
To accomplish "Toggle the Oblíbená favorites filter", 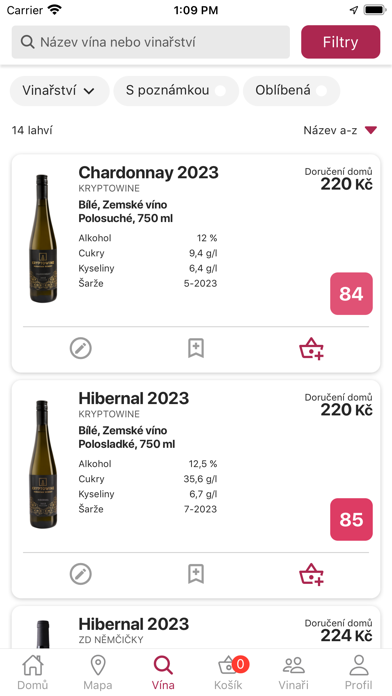I will [x=292, y=91].
